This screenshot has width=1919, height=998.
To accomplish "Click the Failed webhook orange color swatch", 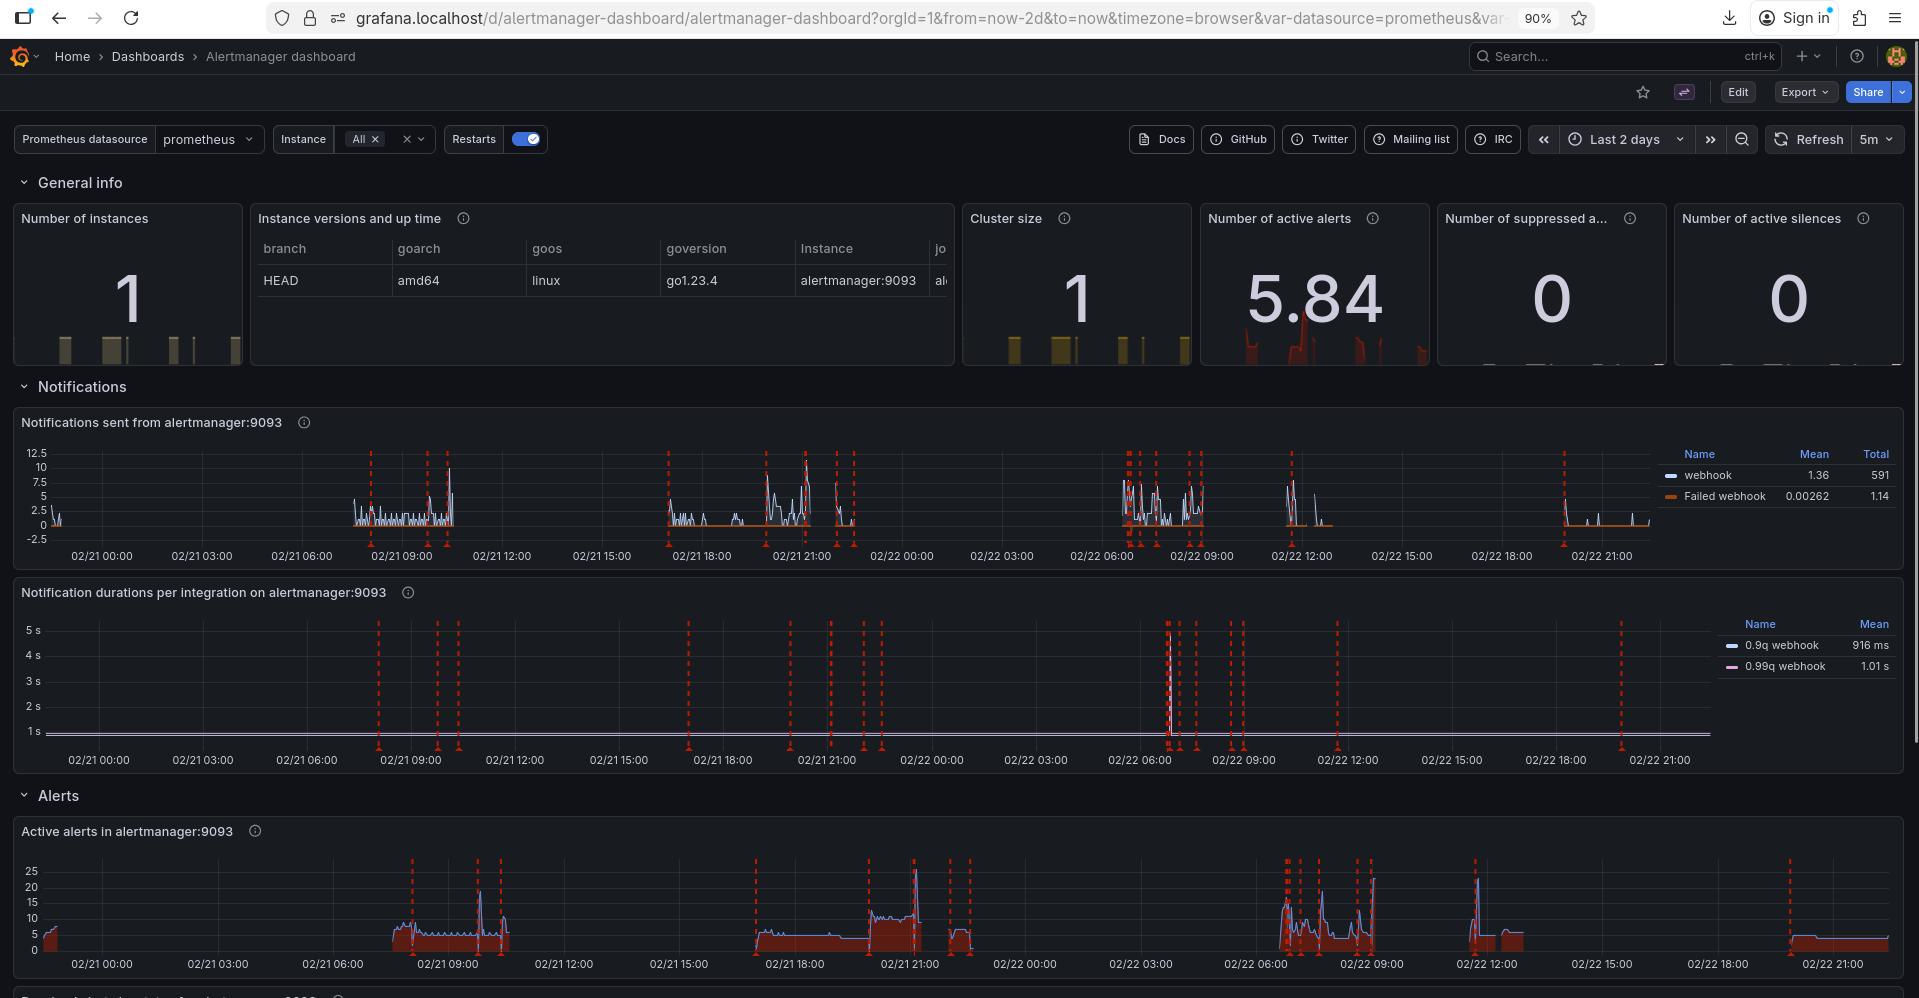I will click(1671, 497).
